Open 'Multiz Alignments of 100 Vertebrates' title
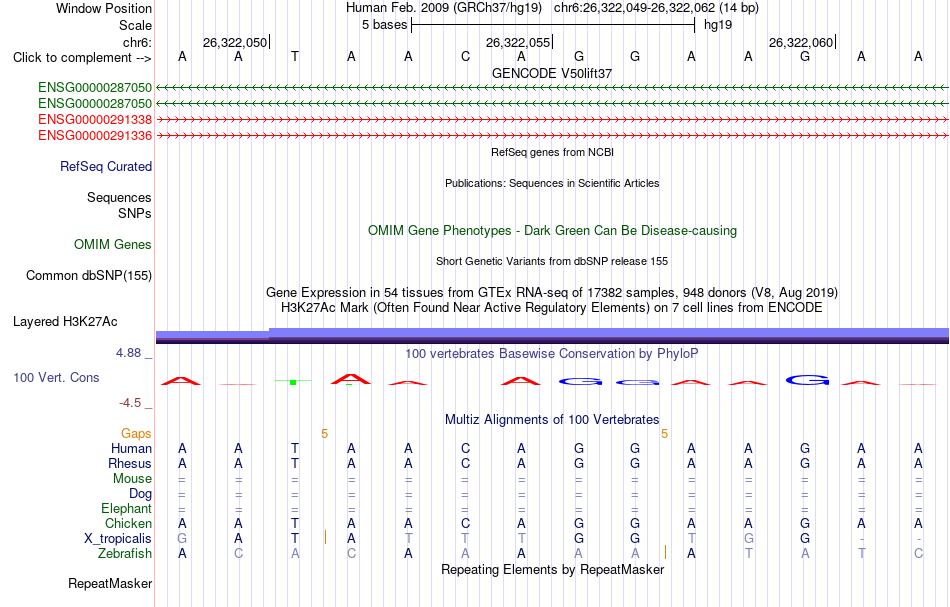 click(552, 420)
